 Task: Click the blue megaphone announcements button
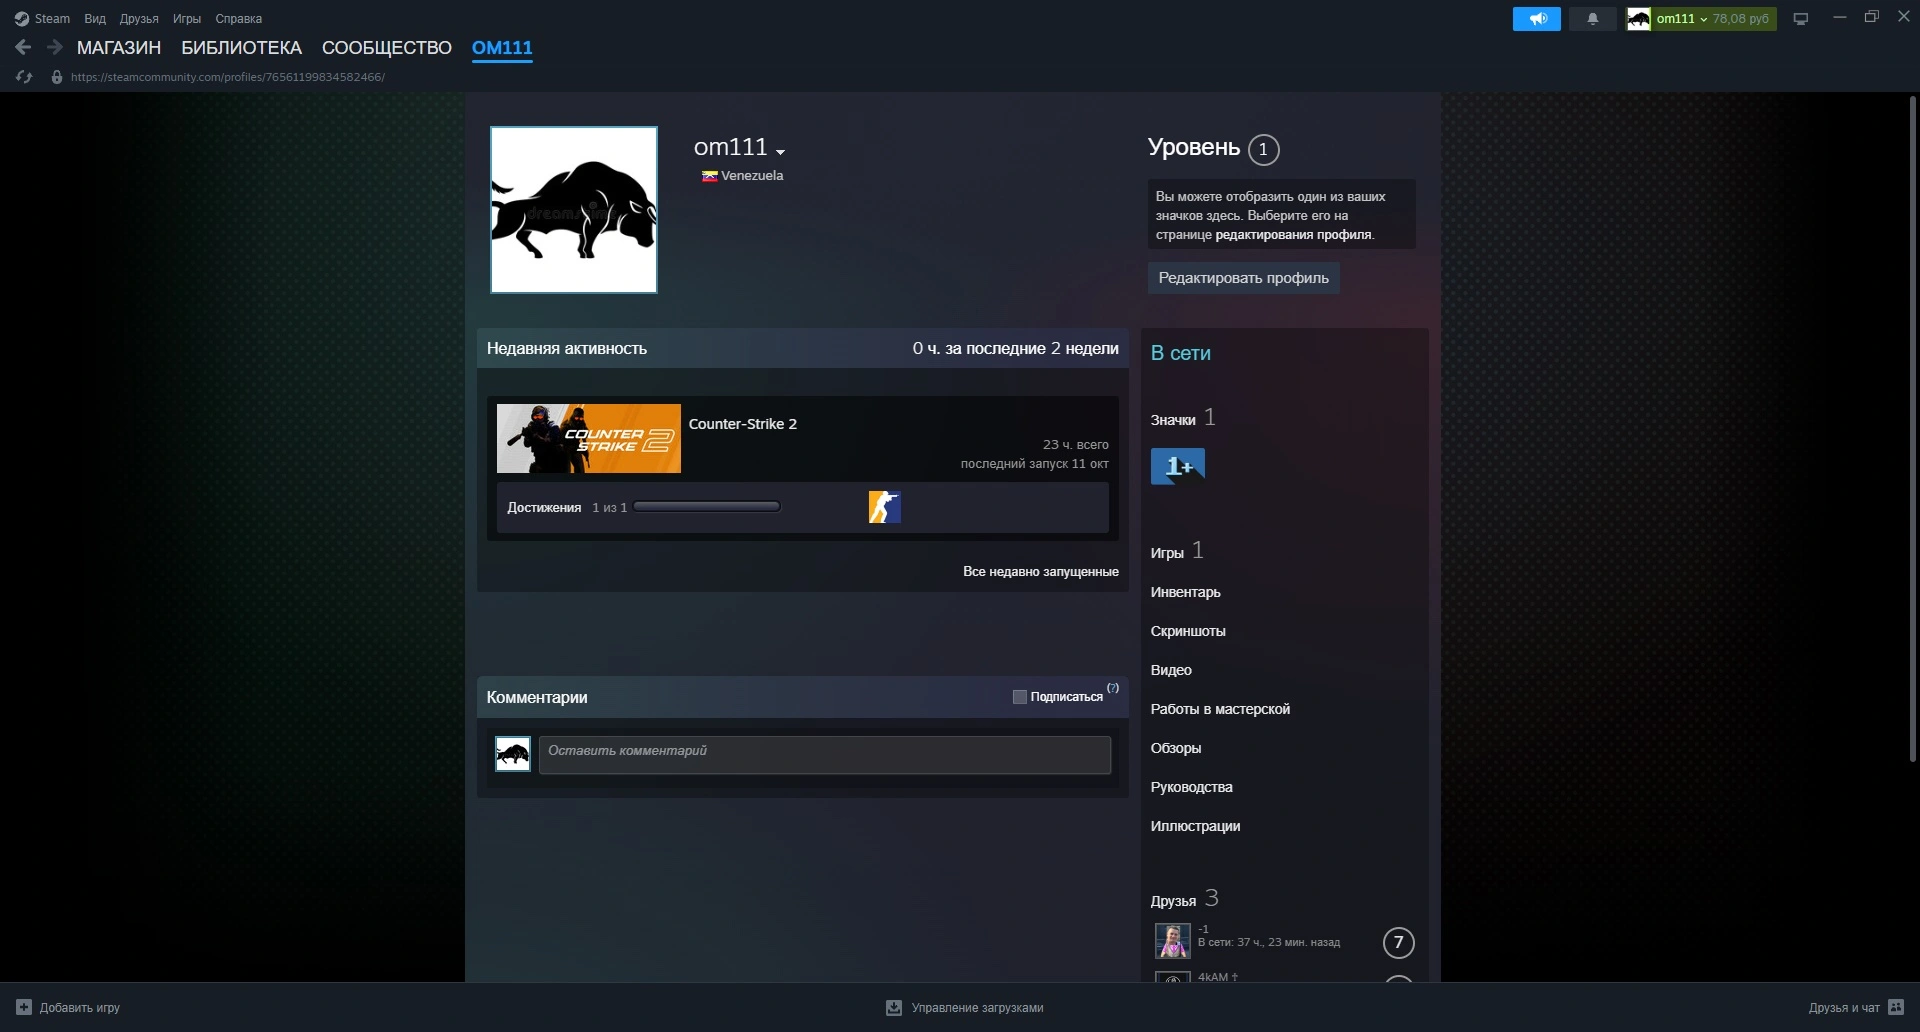[1537, 18]
